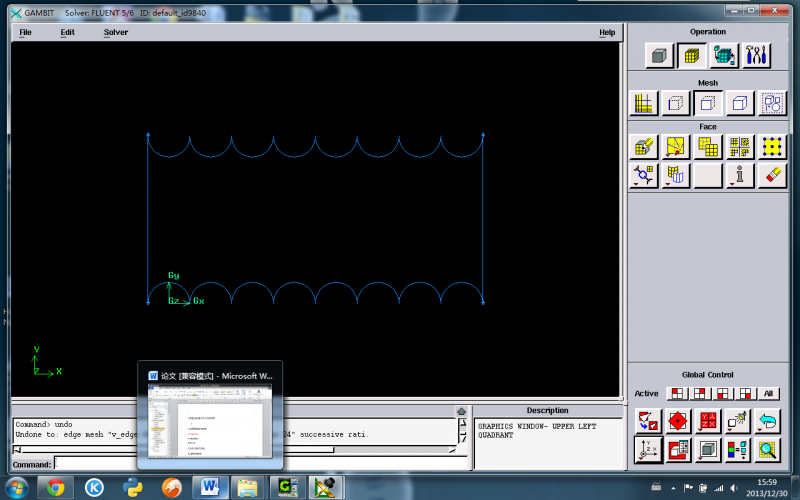Activate the upper-left quadrant toggle
The width and height of the screenshot is (800, 500).
tap(677, 393)
